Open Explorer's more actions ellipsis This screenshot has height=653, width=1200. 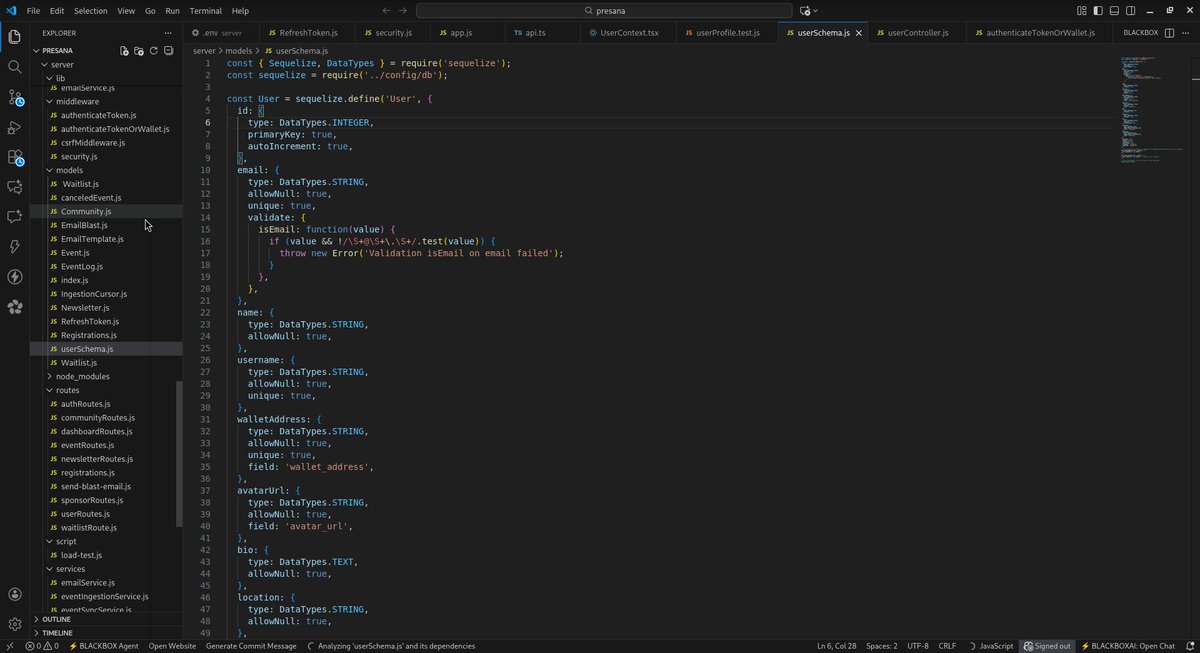click(168, 33)
